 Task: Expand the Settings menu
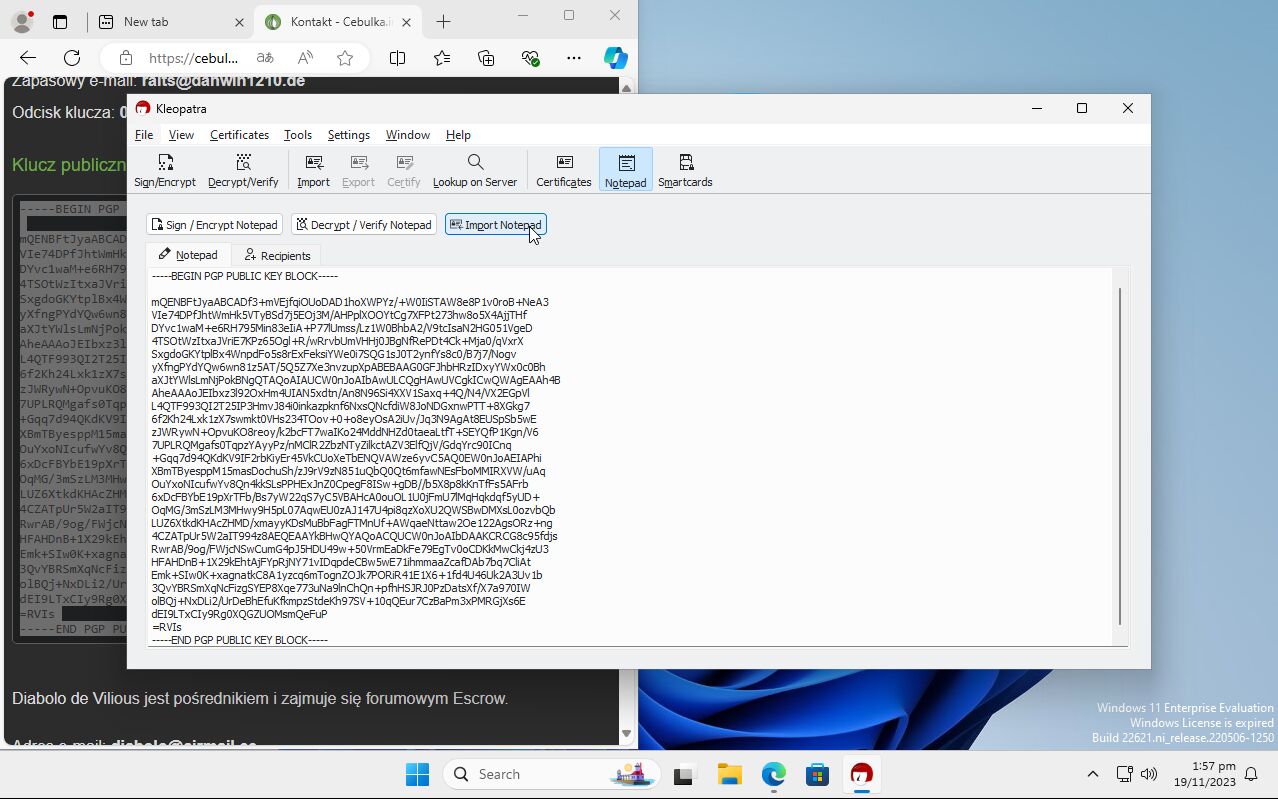pyautogui.click(x=348, y=135)
